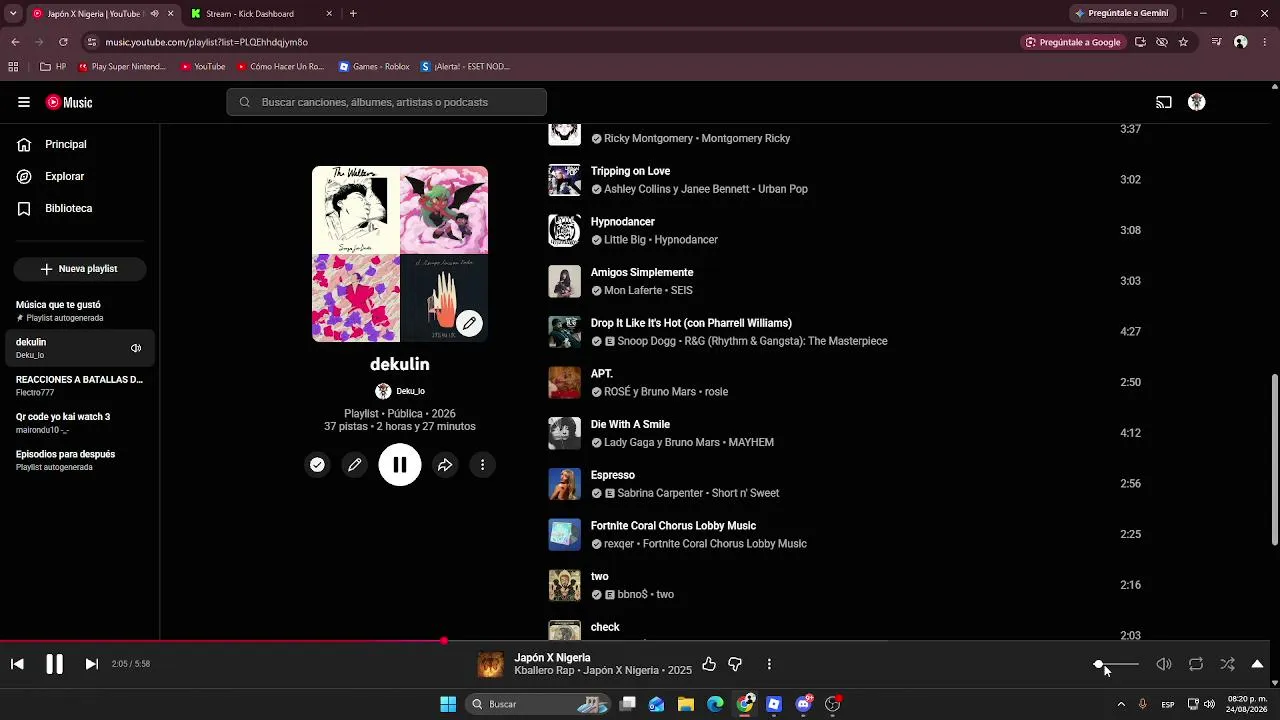Open a new browser tab
The image size is (1280, 720).
[x=353, y=14]
